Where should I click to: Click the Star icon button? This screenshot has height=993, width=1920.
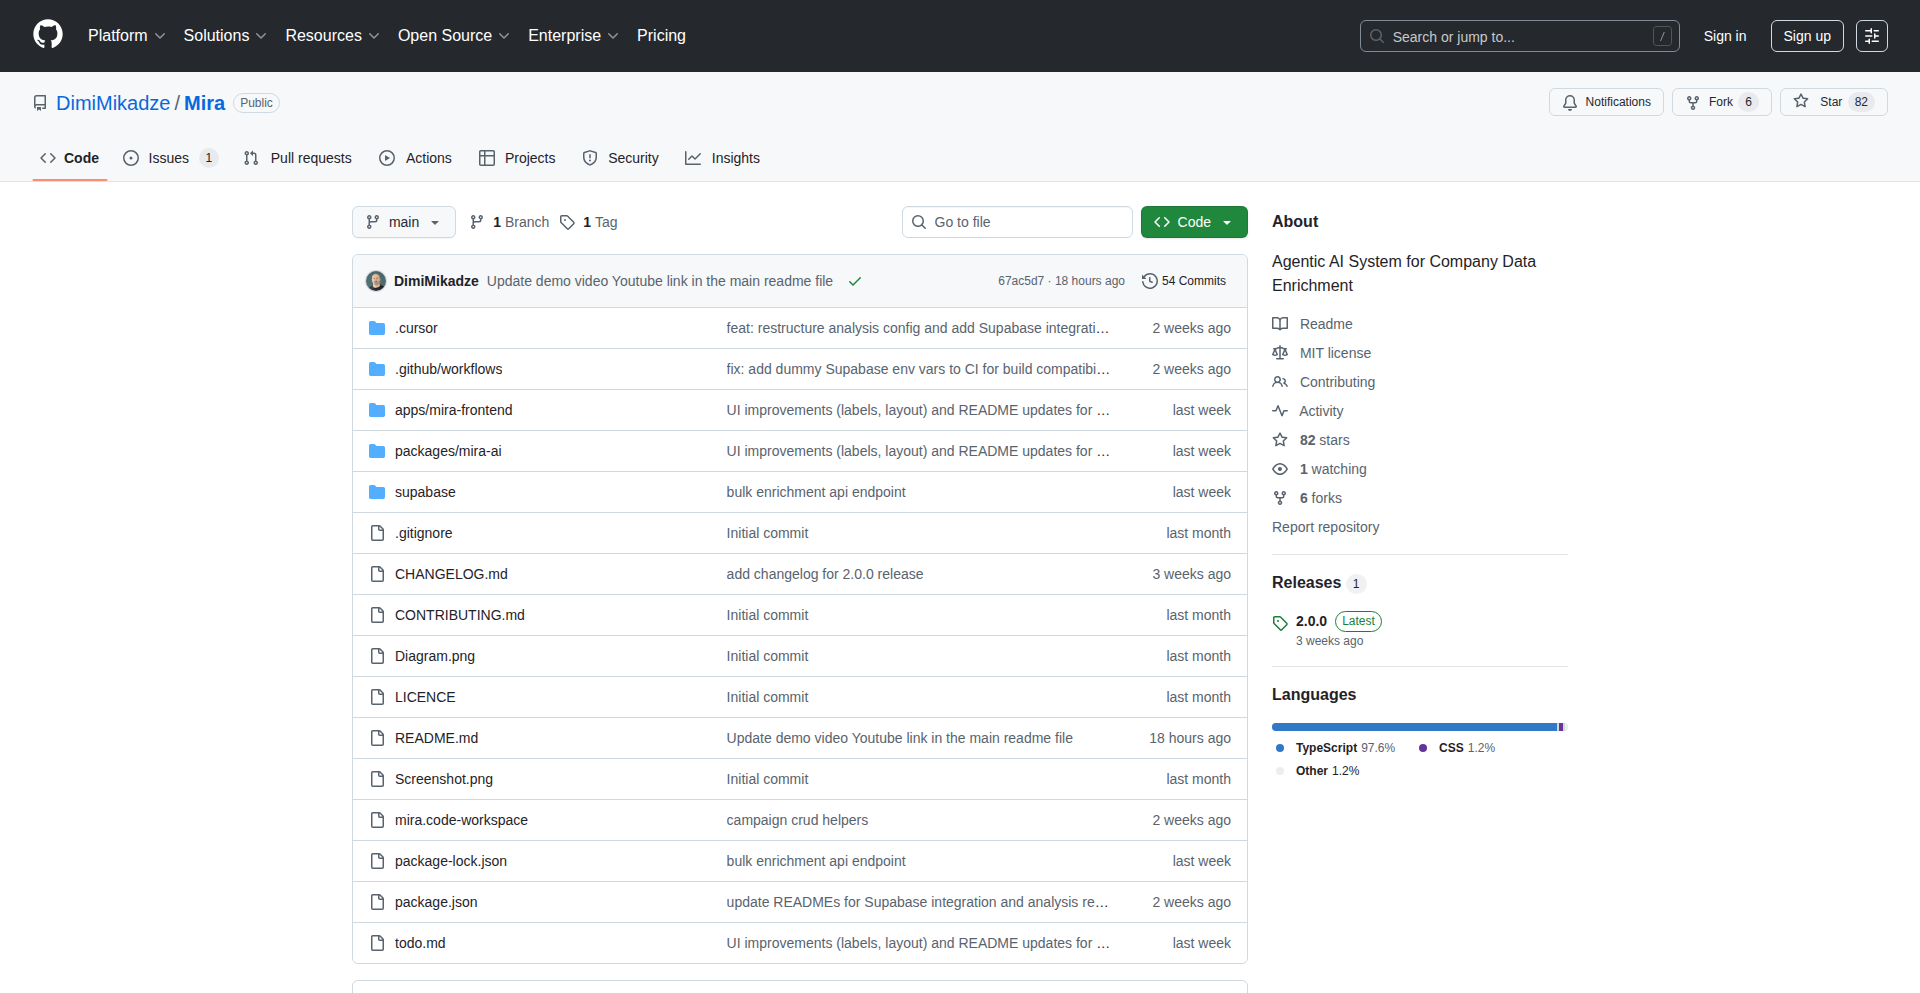[1801, 102]
